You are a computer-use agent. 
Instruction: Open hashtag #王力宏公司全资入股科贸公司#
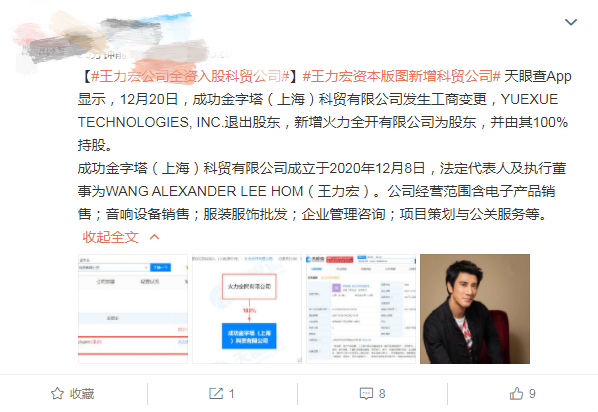click(x=190, y=76)
